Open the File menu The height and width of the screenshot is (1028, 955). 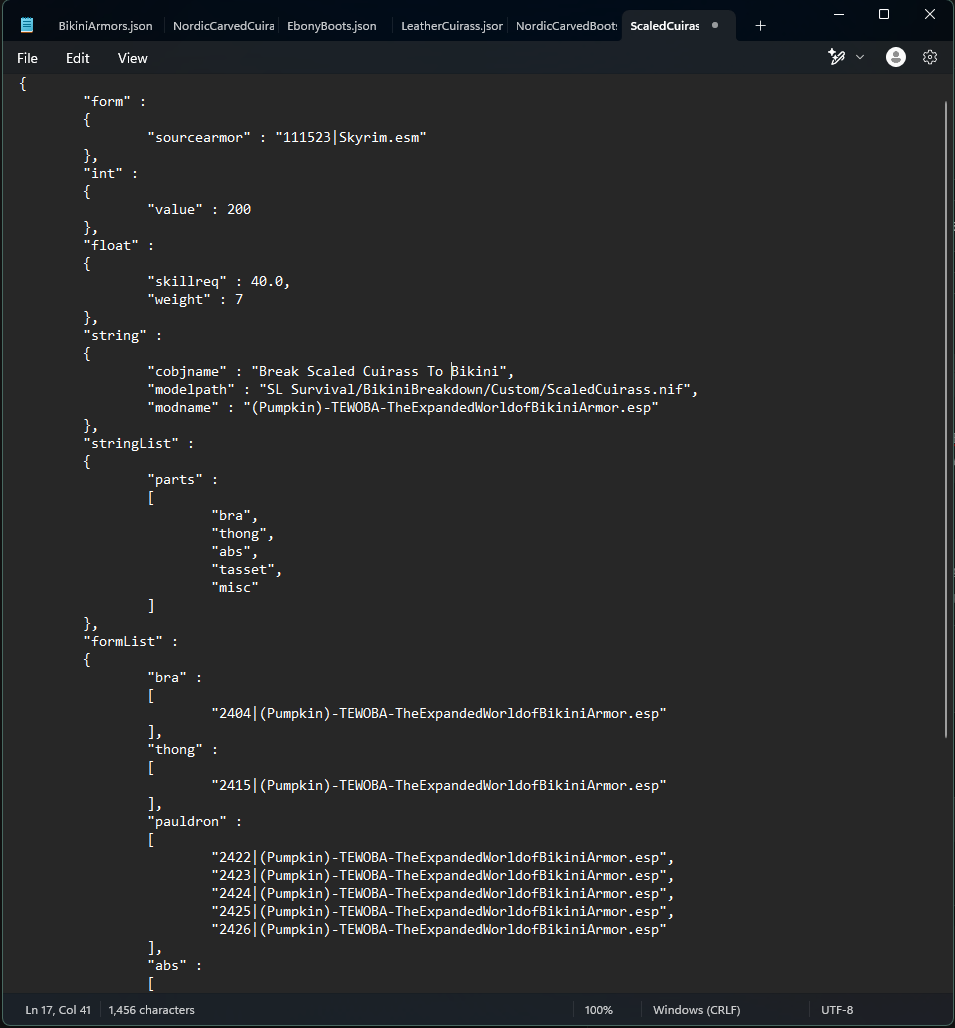coord(28,58)
